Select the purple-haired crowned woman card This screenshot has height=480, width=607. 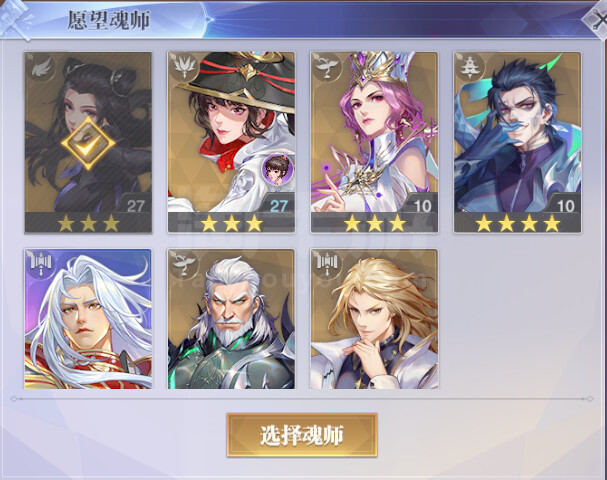click(374, 142)
